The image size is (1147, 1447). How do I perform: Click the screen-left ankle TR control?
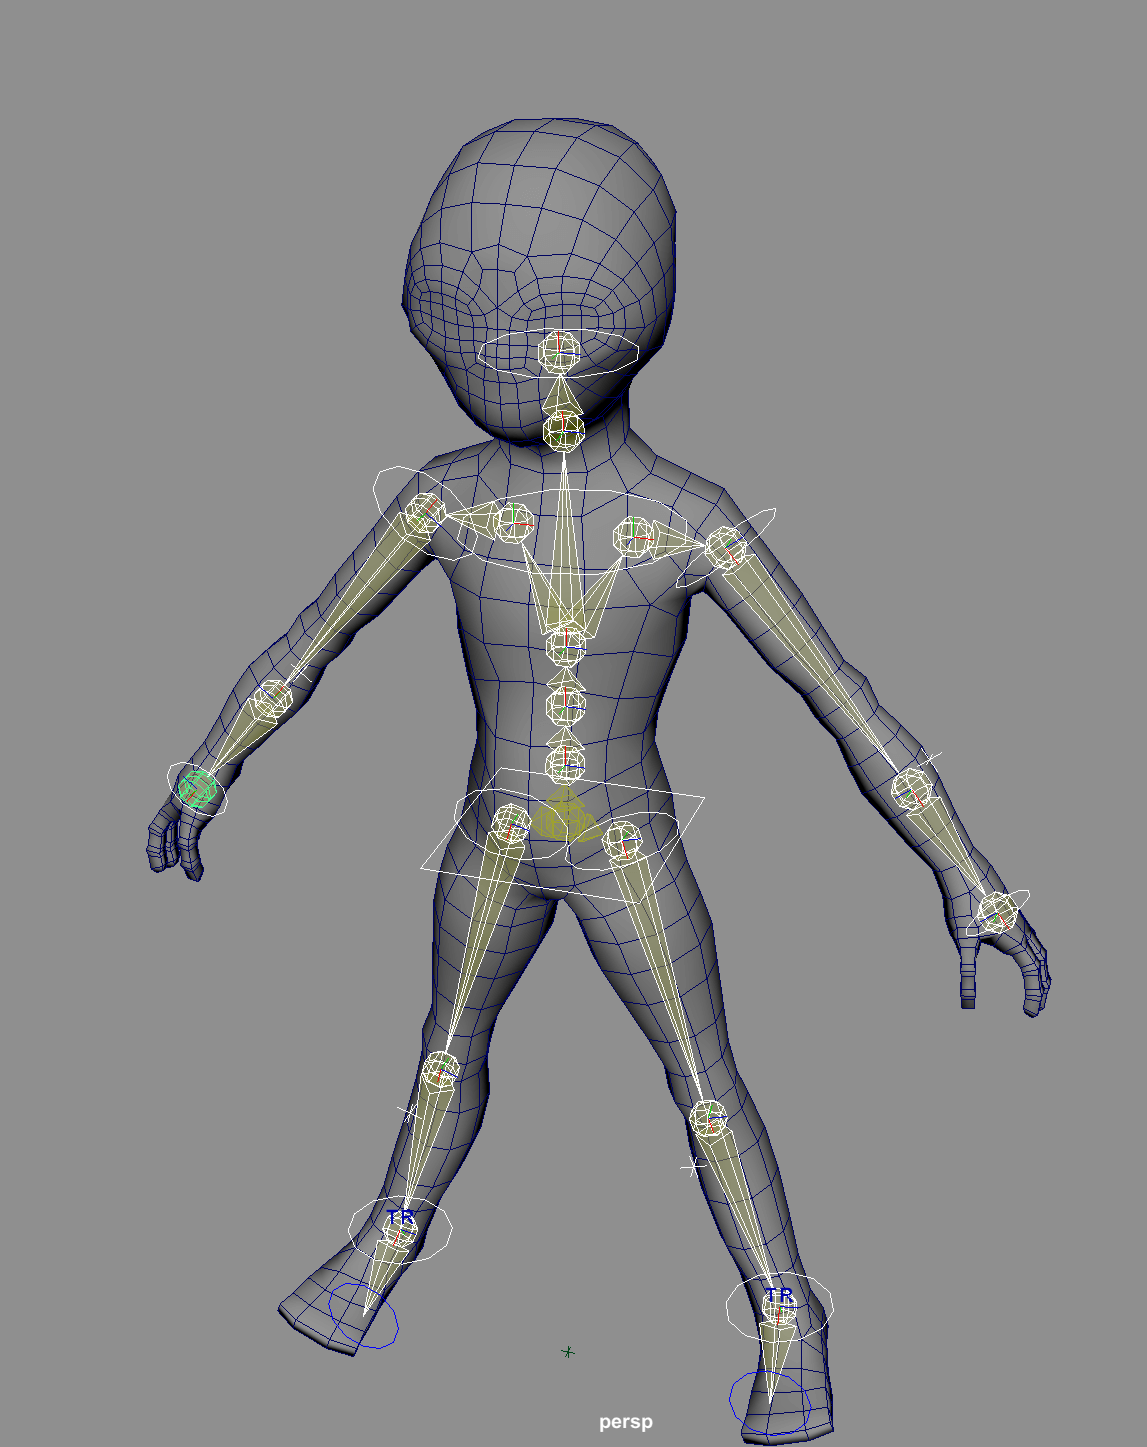(400, 1218)
